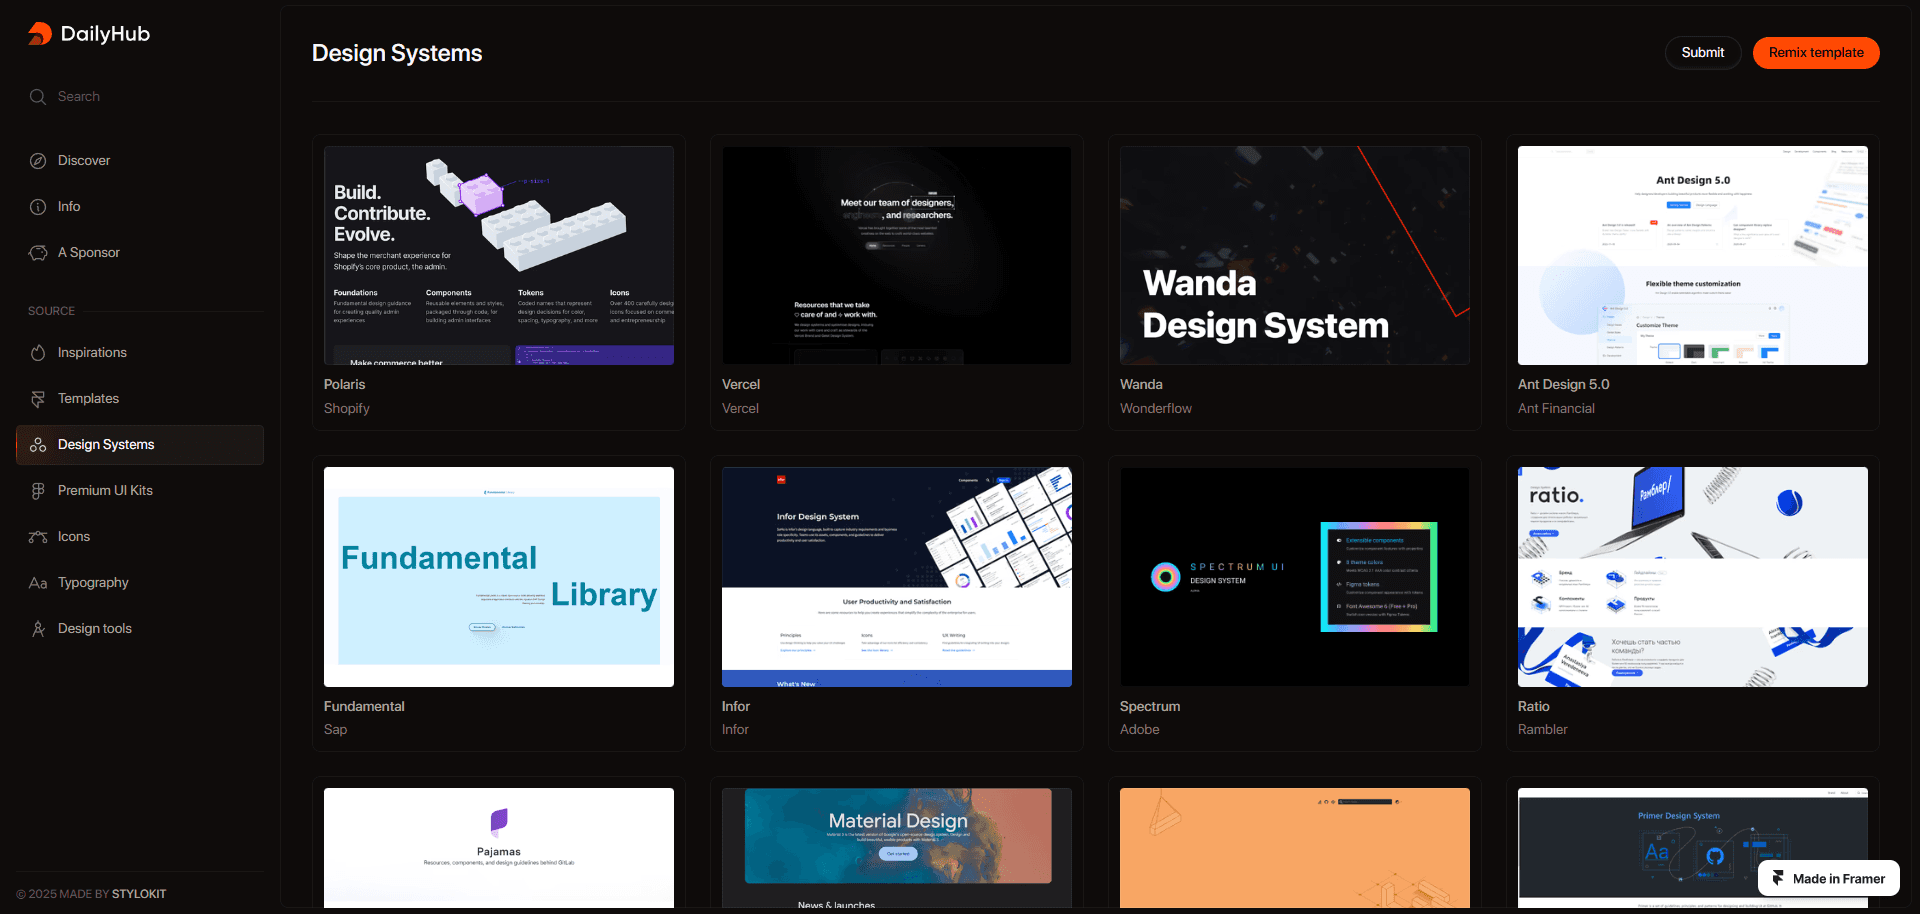Open the Vercel design system thumbnail
The height and width of the screenshot is (914, 1920).
click(x=897, y=256)
